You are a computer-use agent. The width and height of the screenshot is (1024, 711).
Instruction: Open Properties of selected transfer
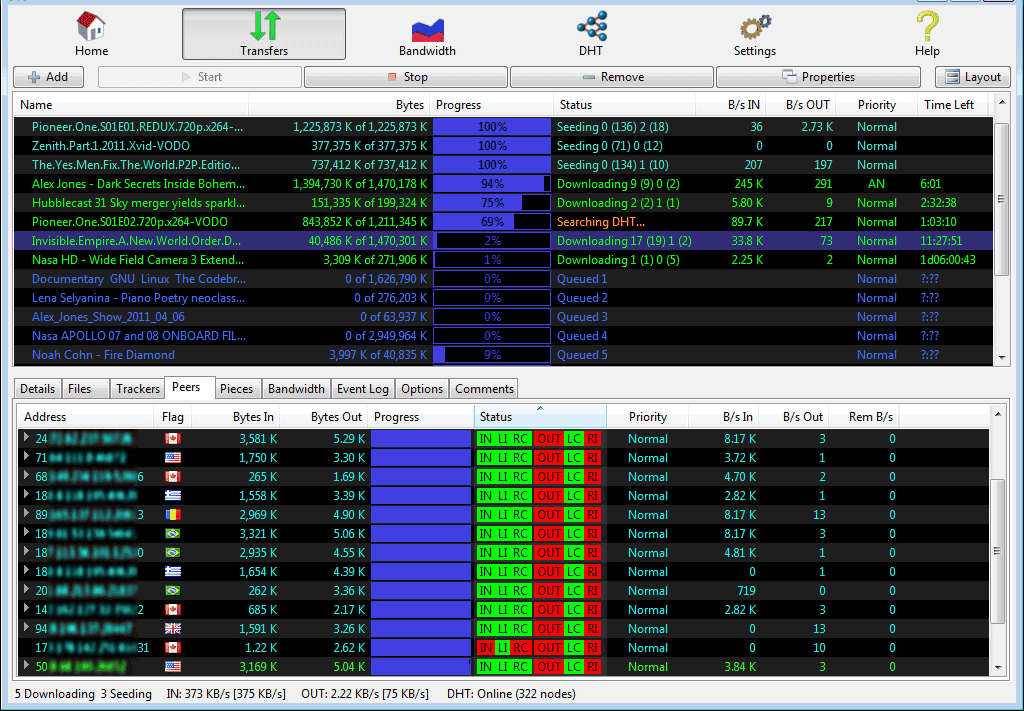[x=818, y=77]
